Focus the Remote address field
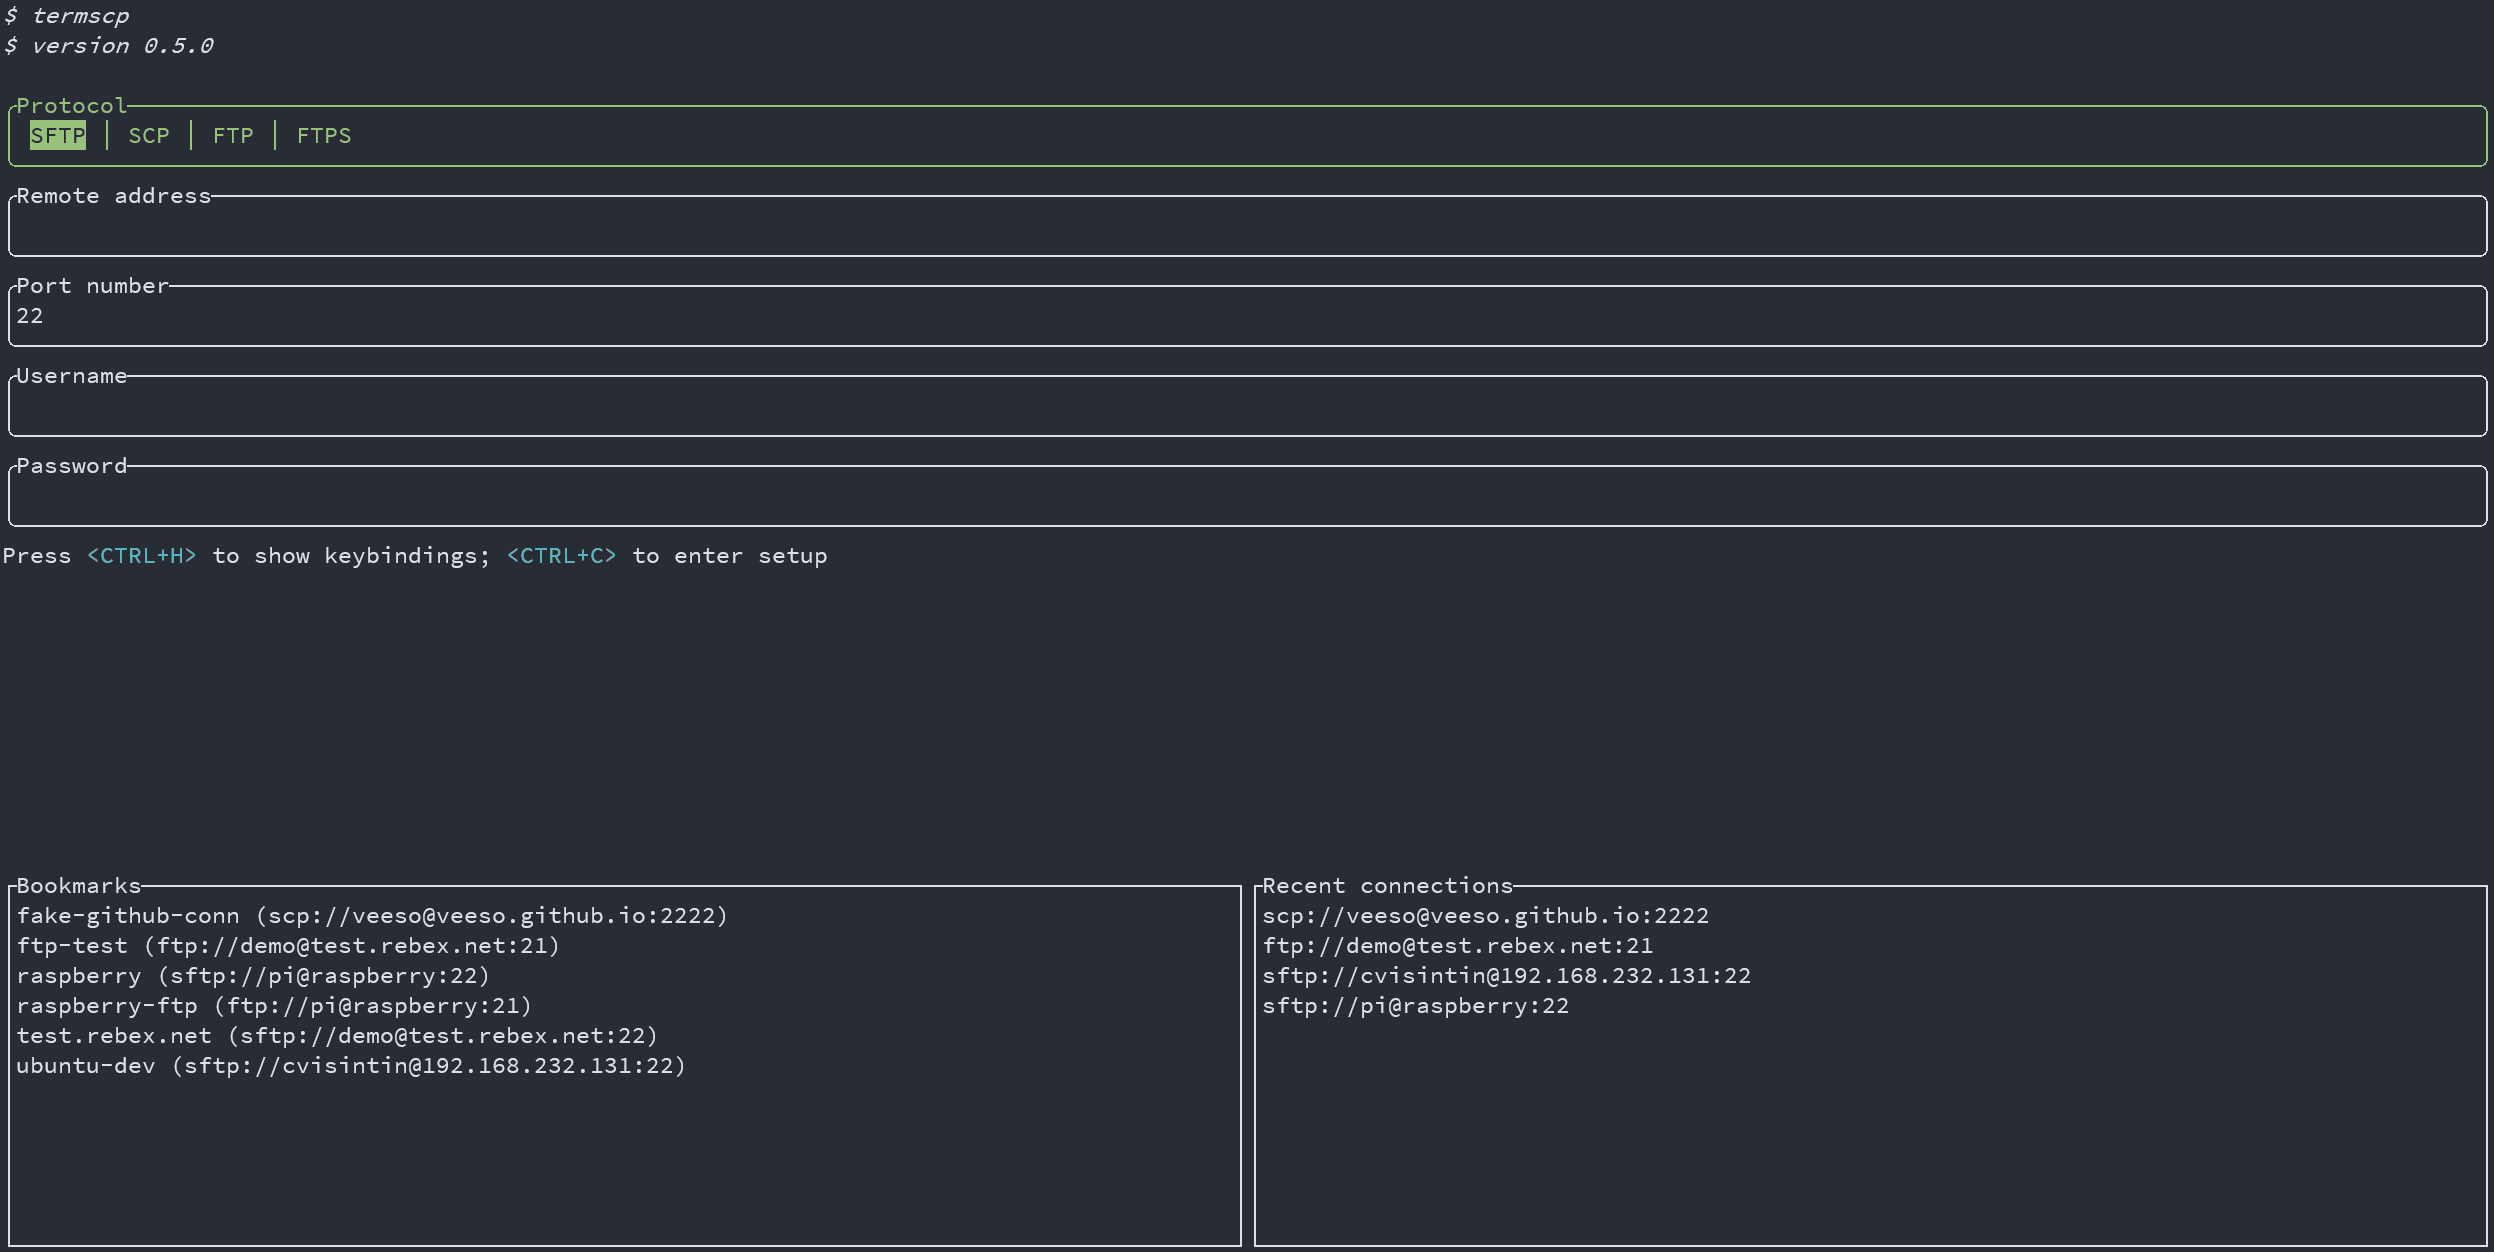The height and width of the screenshot is (1252, 2494). pos(1246,227)
